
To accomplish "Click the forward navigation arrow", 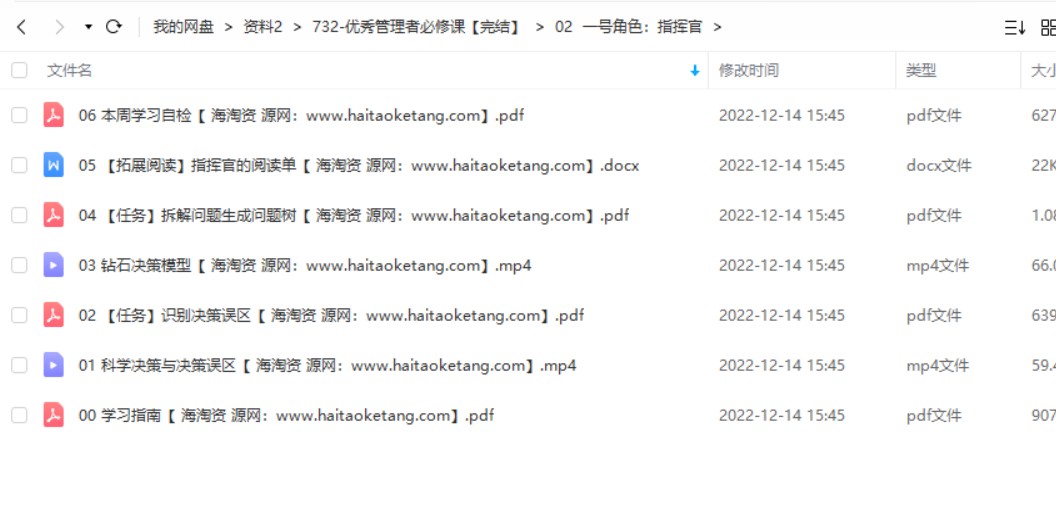I will pos(59,27).
